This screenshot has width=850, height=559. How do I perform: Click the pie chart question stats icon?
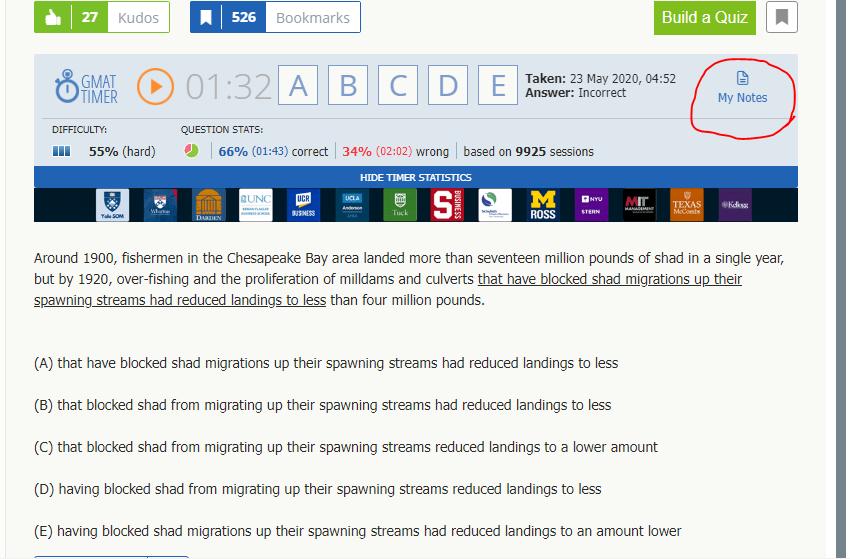pyautogui.click(x=191, y=151)
